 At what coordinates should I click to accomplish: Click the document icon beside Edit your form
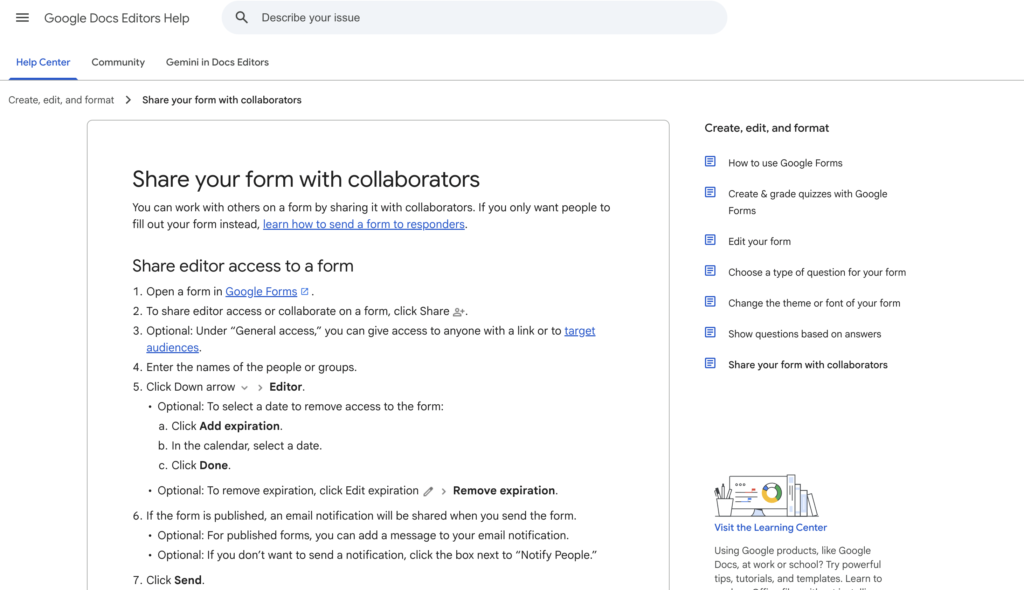(x=710, y=240)
